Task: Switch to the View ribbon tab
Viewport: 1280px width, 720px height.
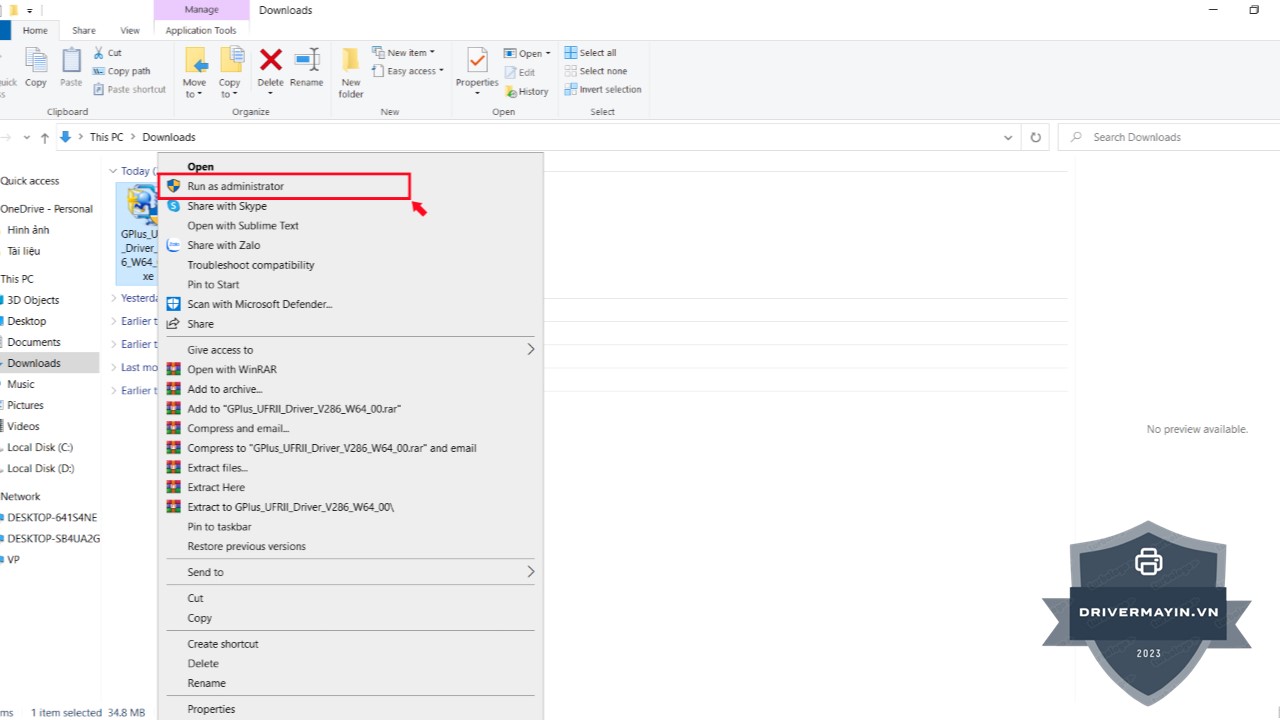Action: tap(130, 31)
